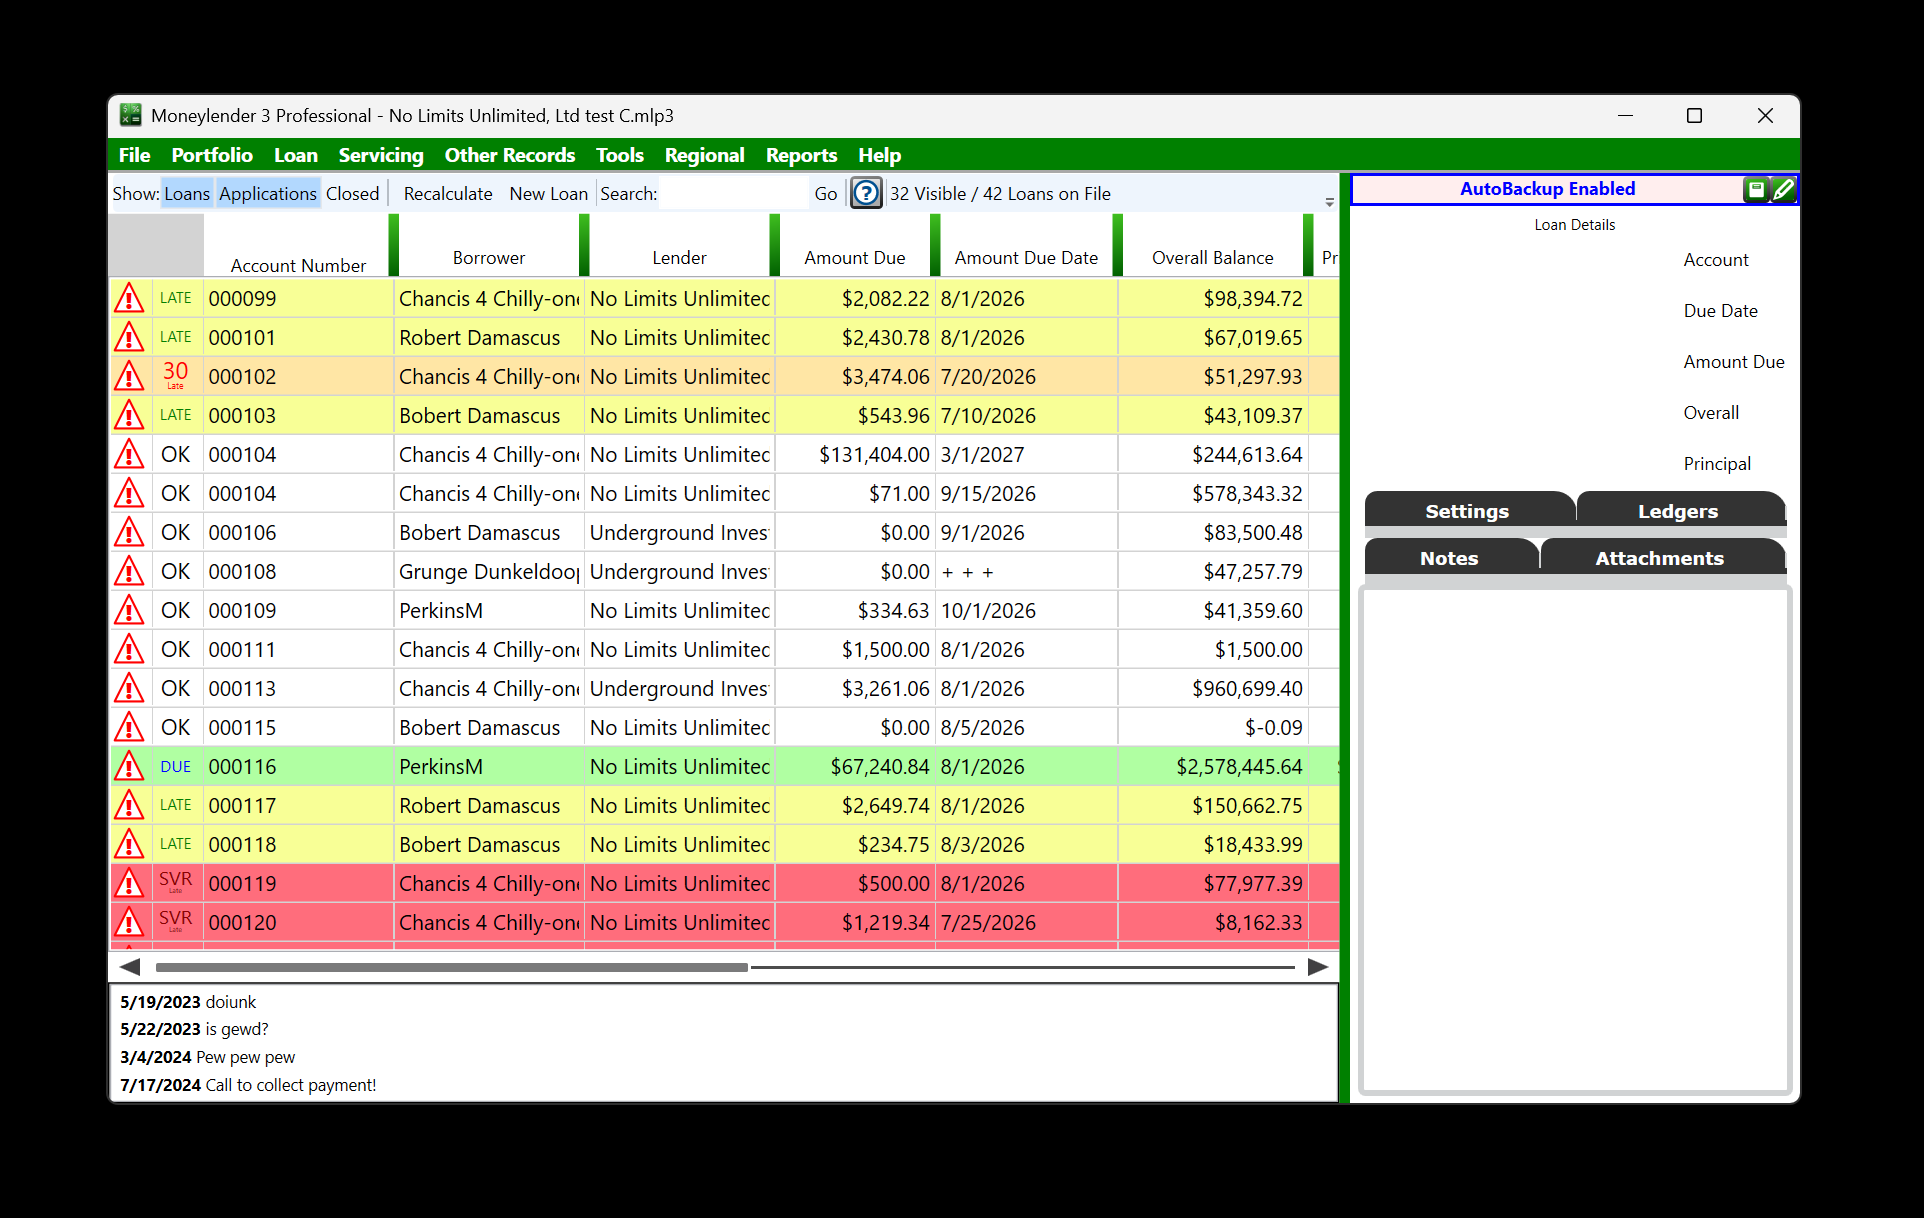This screenshot has width=1924, height=1218.
Task: Expand the toolbar overflow arrow
Action: (1329, 202)
